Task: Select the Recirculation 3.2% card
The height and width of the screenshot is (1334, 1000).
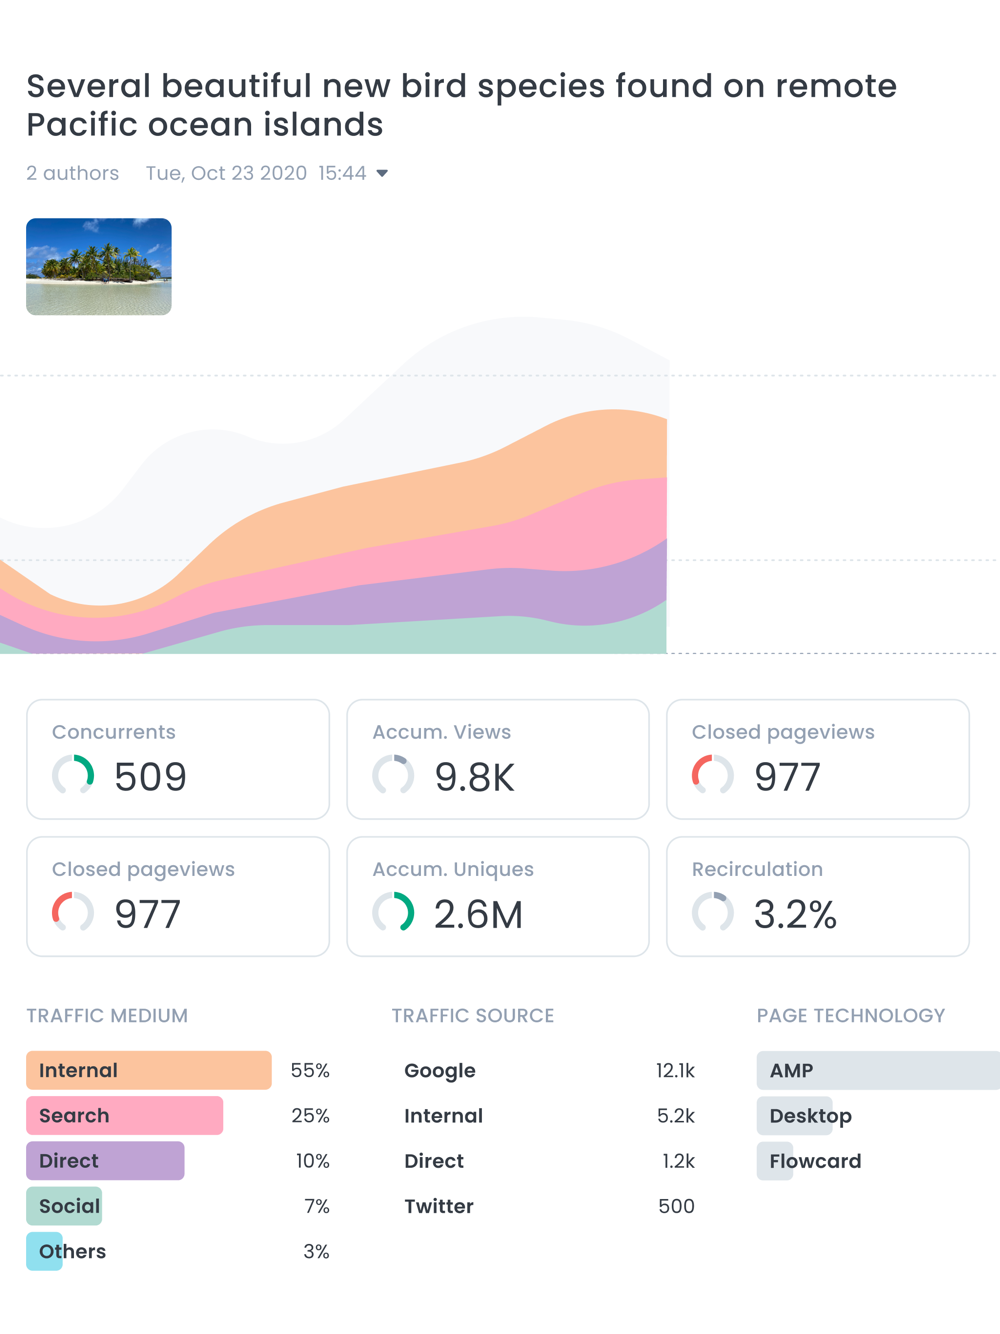Action: (x=818, y=897)
